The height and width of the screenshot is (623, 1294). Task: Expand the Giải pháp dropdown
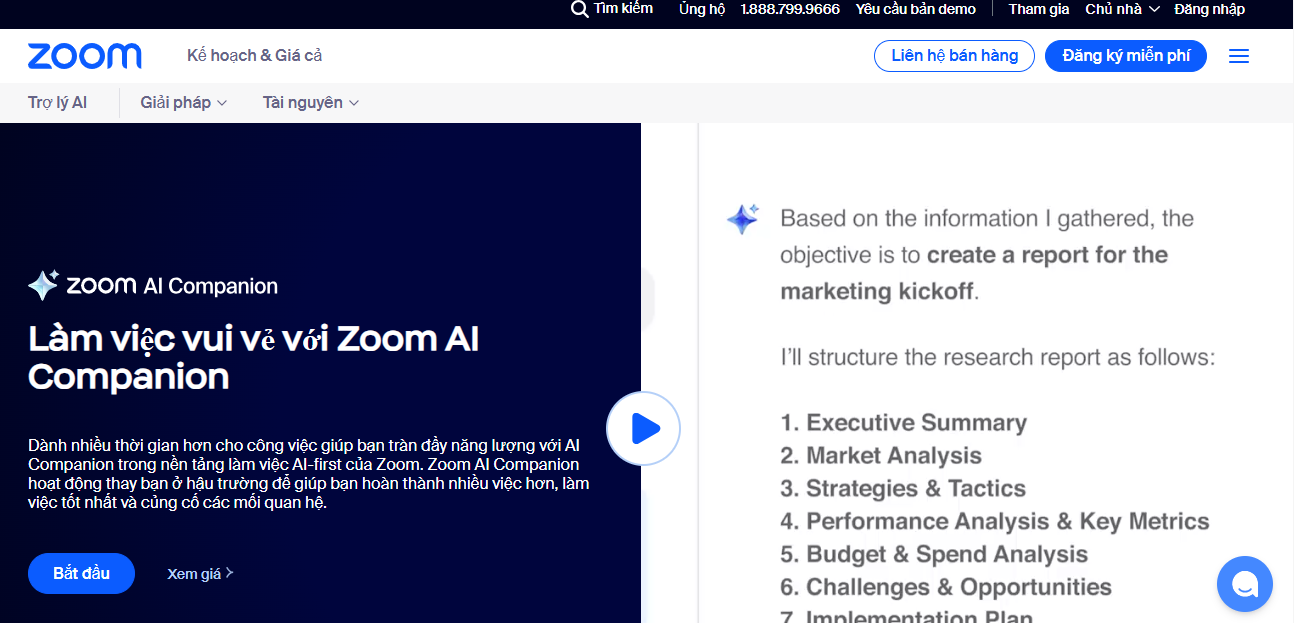[184, 102]
